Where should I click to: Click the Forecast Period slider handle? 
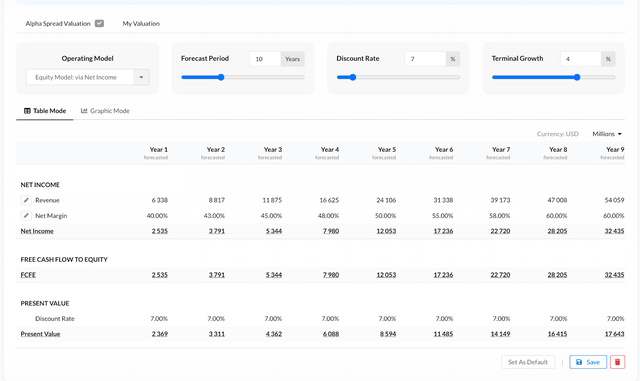click(x=221, y=77)
